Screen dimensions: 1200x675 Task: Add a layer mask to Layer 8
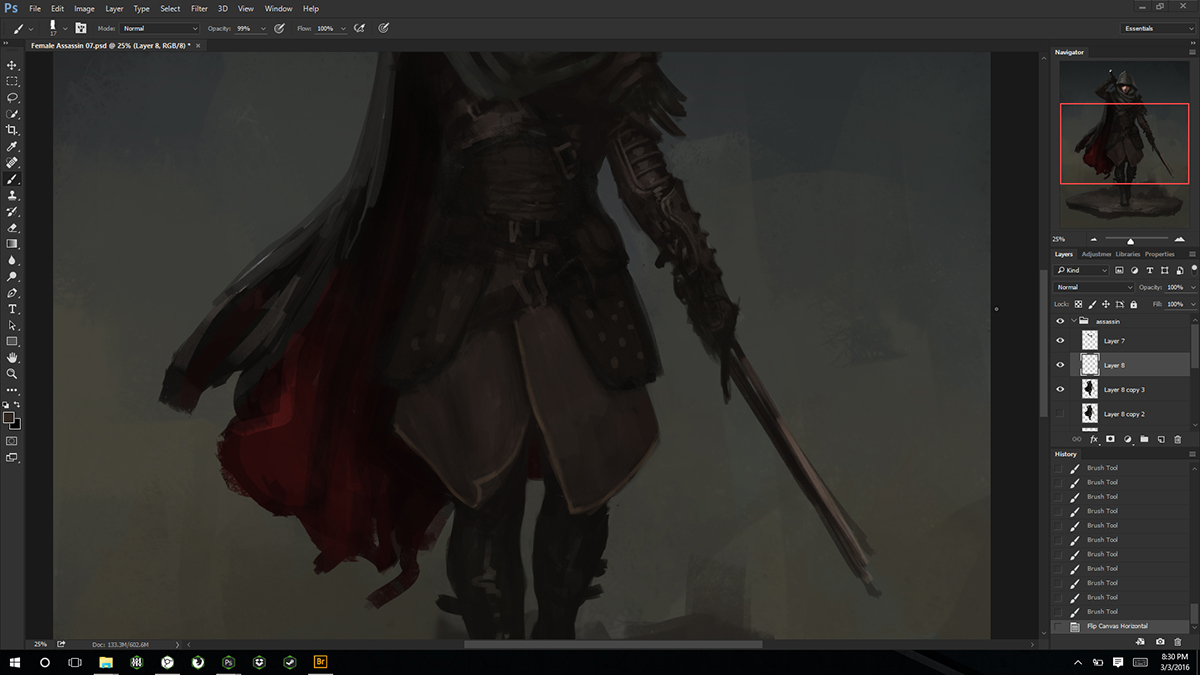point(1110,439)
